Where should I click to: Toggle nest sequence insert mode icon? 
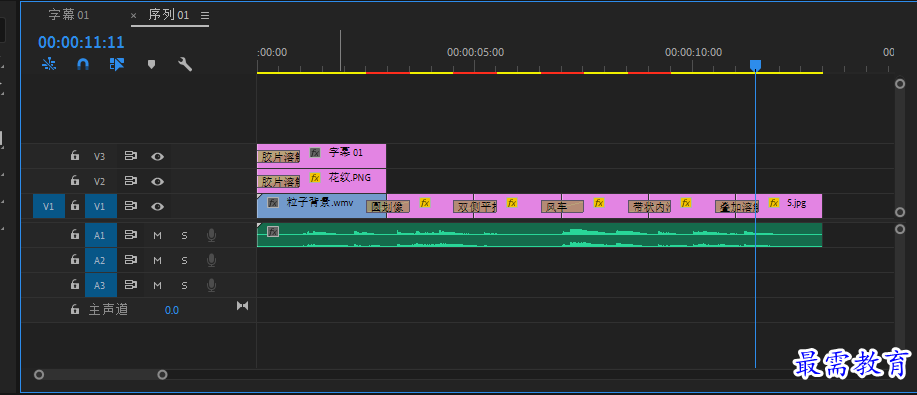click(49, 64)
